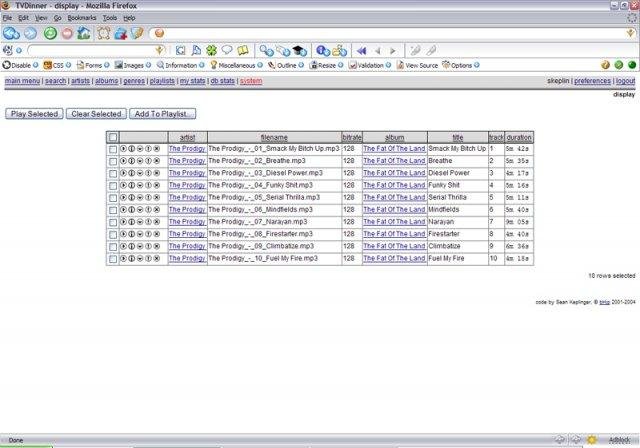The width and height of the screenshot is (640, 448).
Task: Click the Adblock status bar item
Action: 619,440
